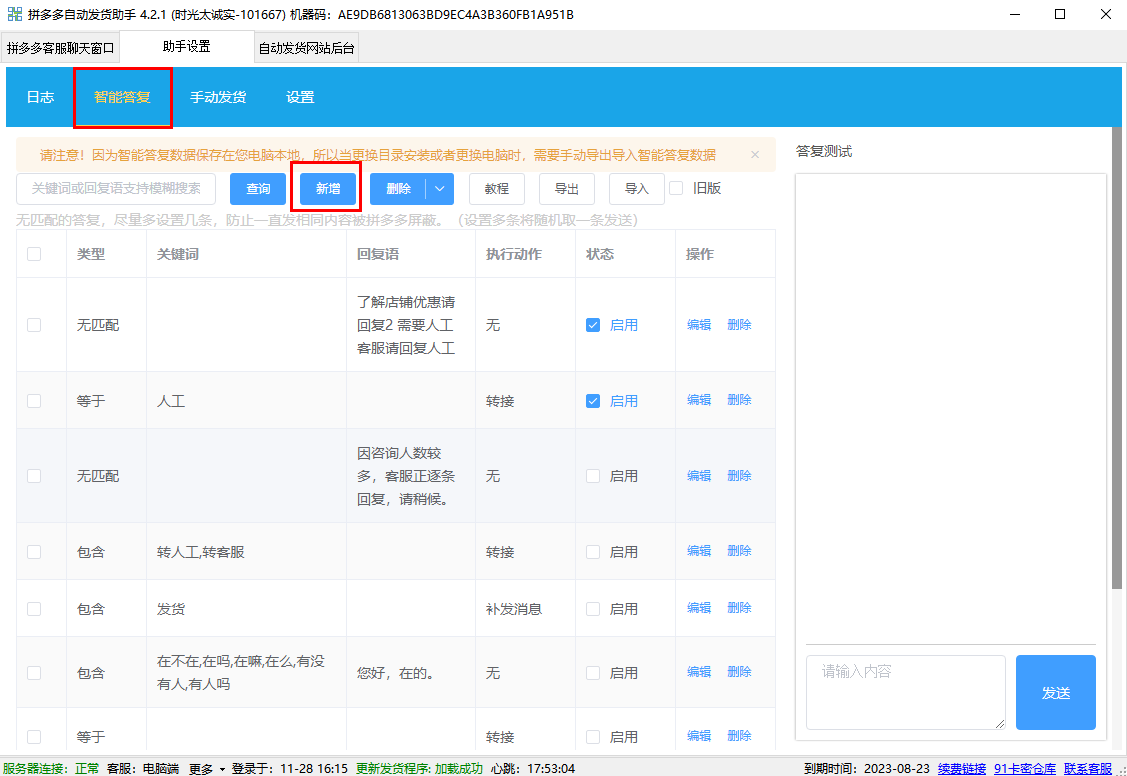1127x776 pixels.
Task: Enable 启用 status for 因咨询人数较多 row
Action: coord(593,476)
